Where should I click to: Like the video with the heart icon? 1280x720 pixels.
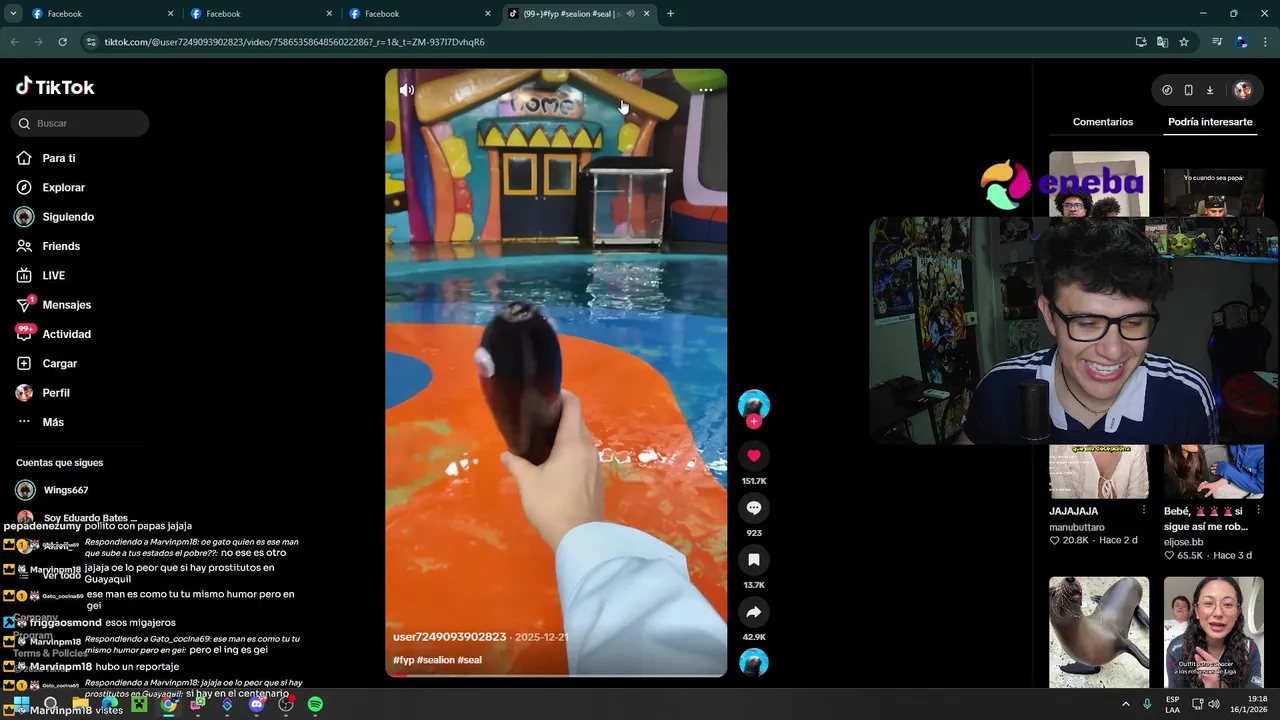click(754, 456)
